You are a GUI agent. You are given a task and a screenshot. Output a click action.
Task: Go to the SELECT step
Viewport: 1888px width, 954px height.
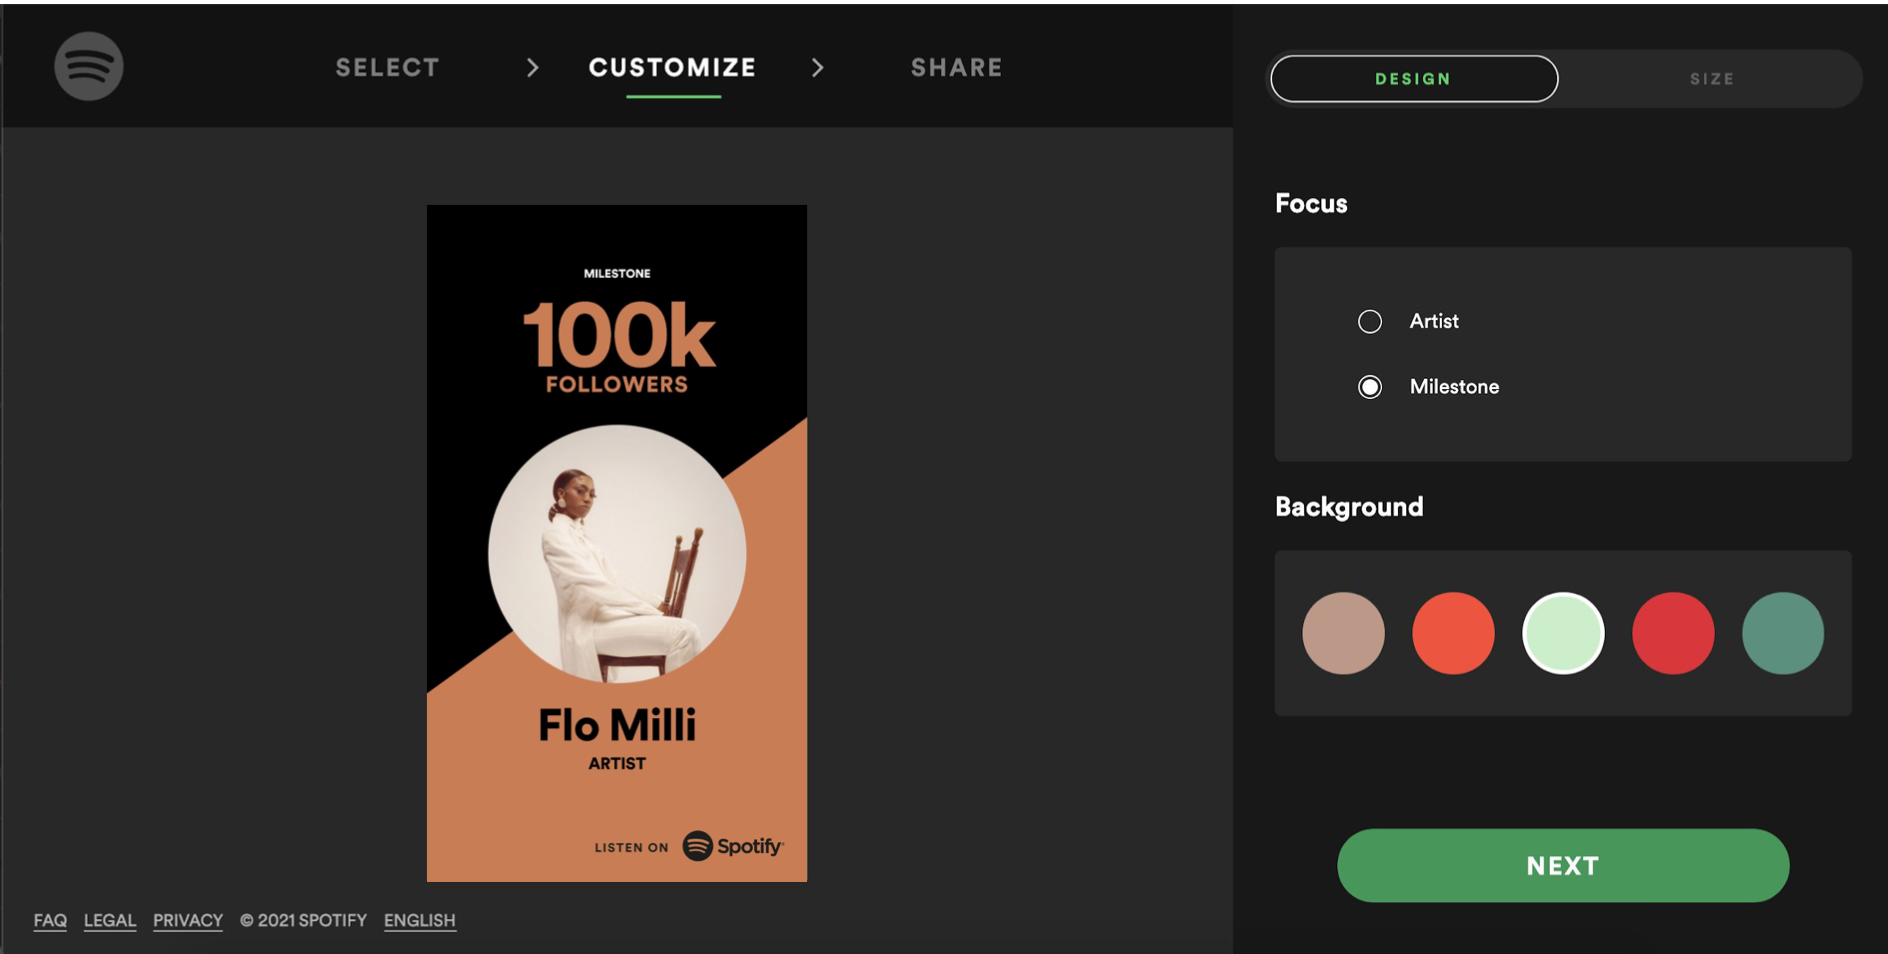click(388, 67)
